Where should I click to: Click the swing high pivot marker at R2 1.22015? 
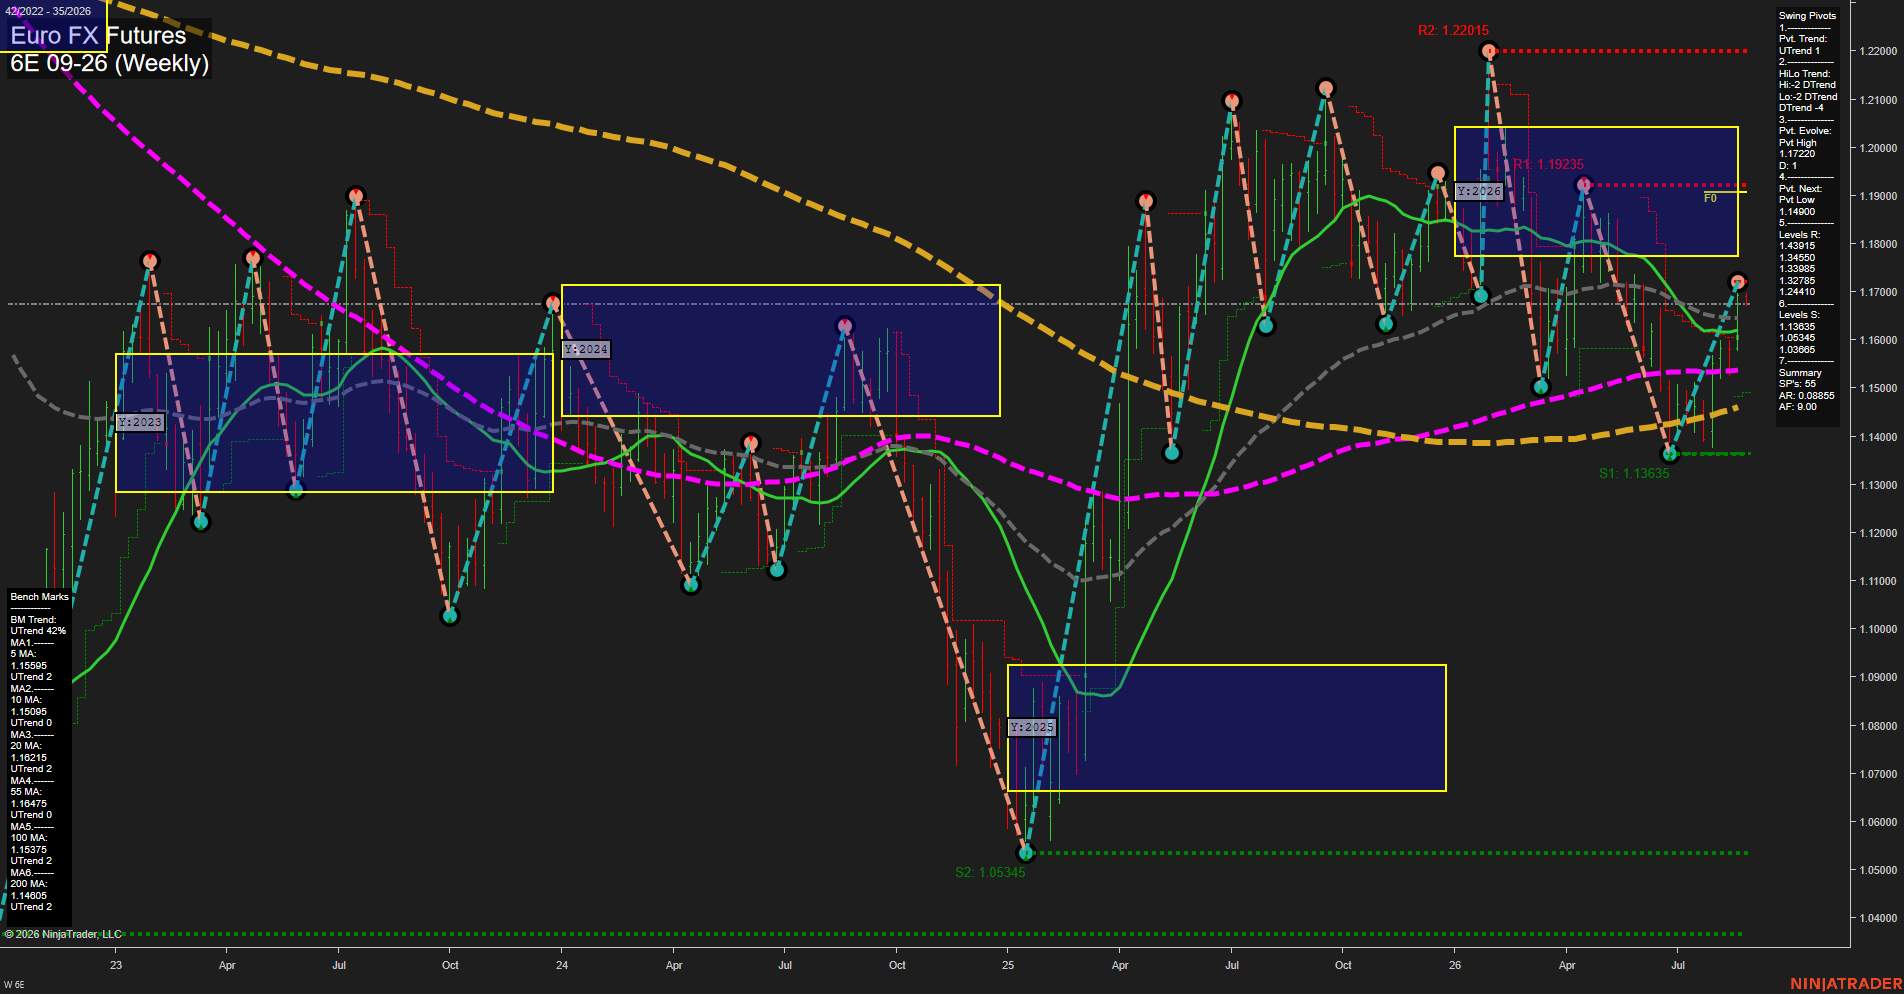[1489, 51]
